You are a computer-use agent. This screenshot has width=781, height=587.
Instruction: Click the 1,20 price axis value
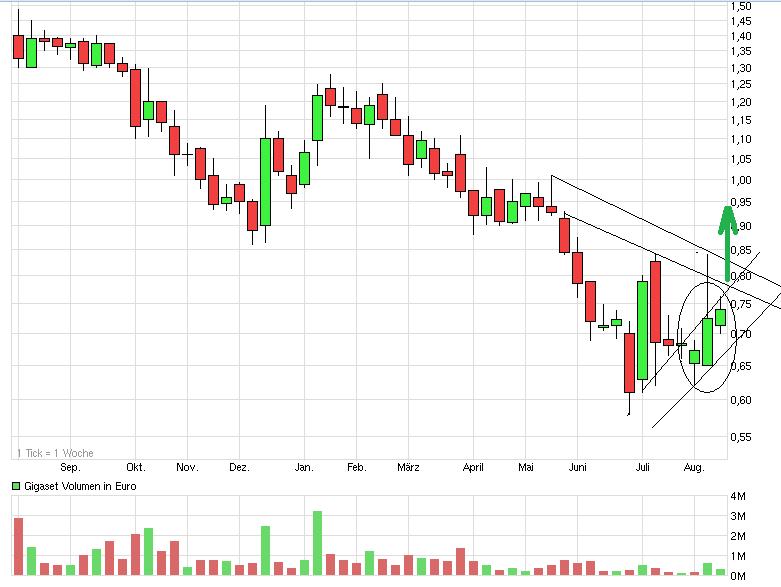(x=741, y=102)
